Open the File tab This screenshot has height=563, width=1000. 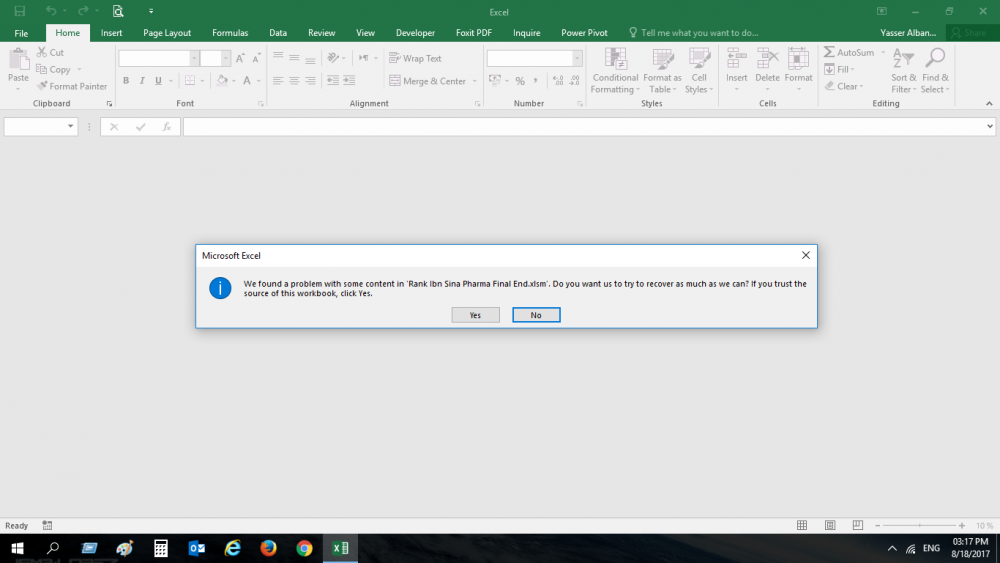21,33
